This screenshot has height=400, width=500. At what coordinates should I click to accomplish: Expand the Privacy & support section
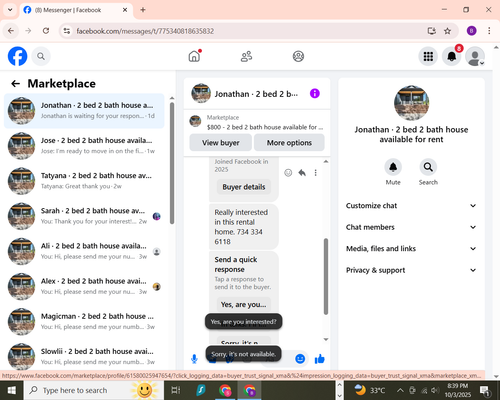click(x=411, y=270)
